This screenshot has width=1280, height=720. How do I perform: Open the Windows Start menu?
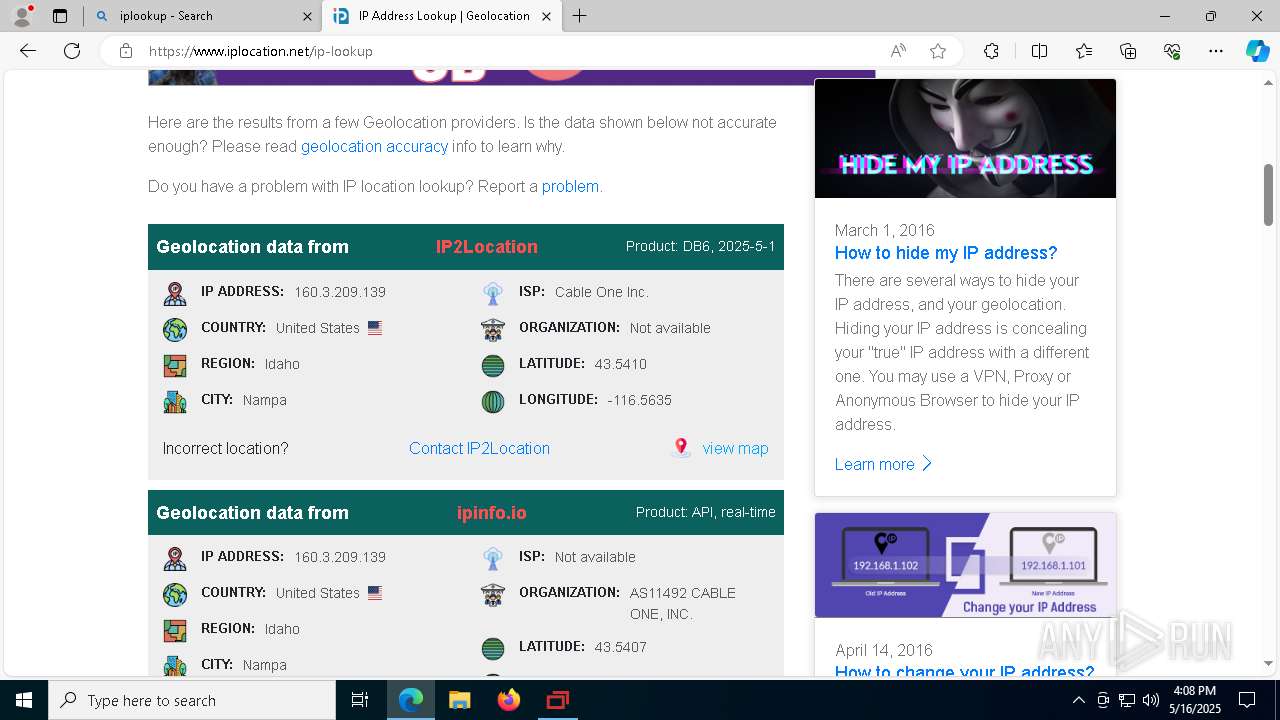coord(24,700)
